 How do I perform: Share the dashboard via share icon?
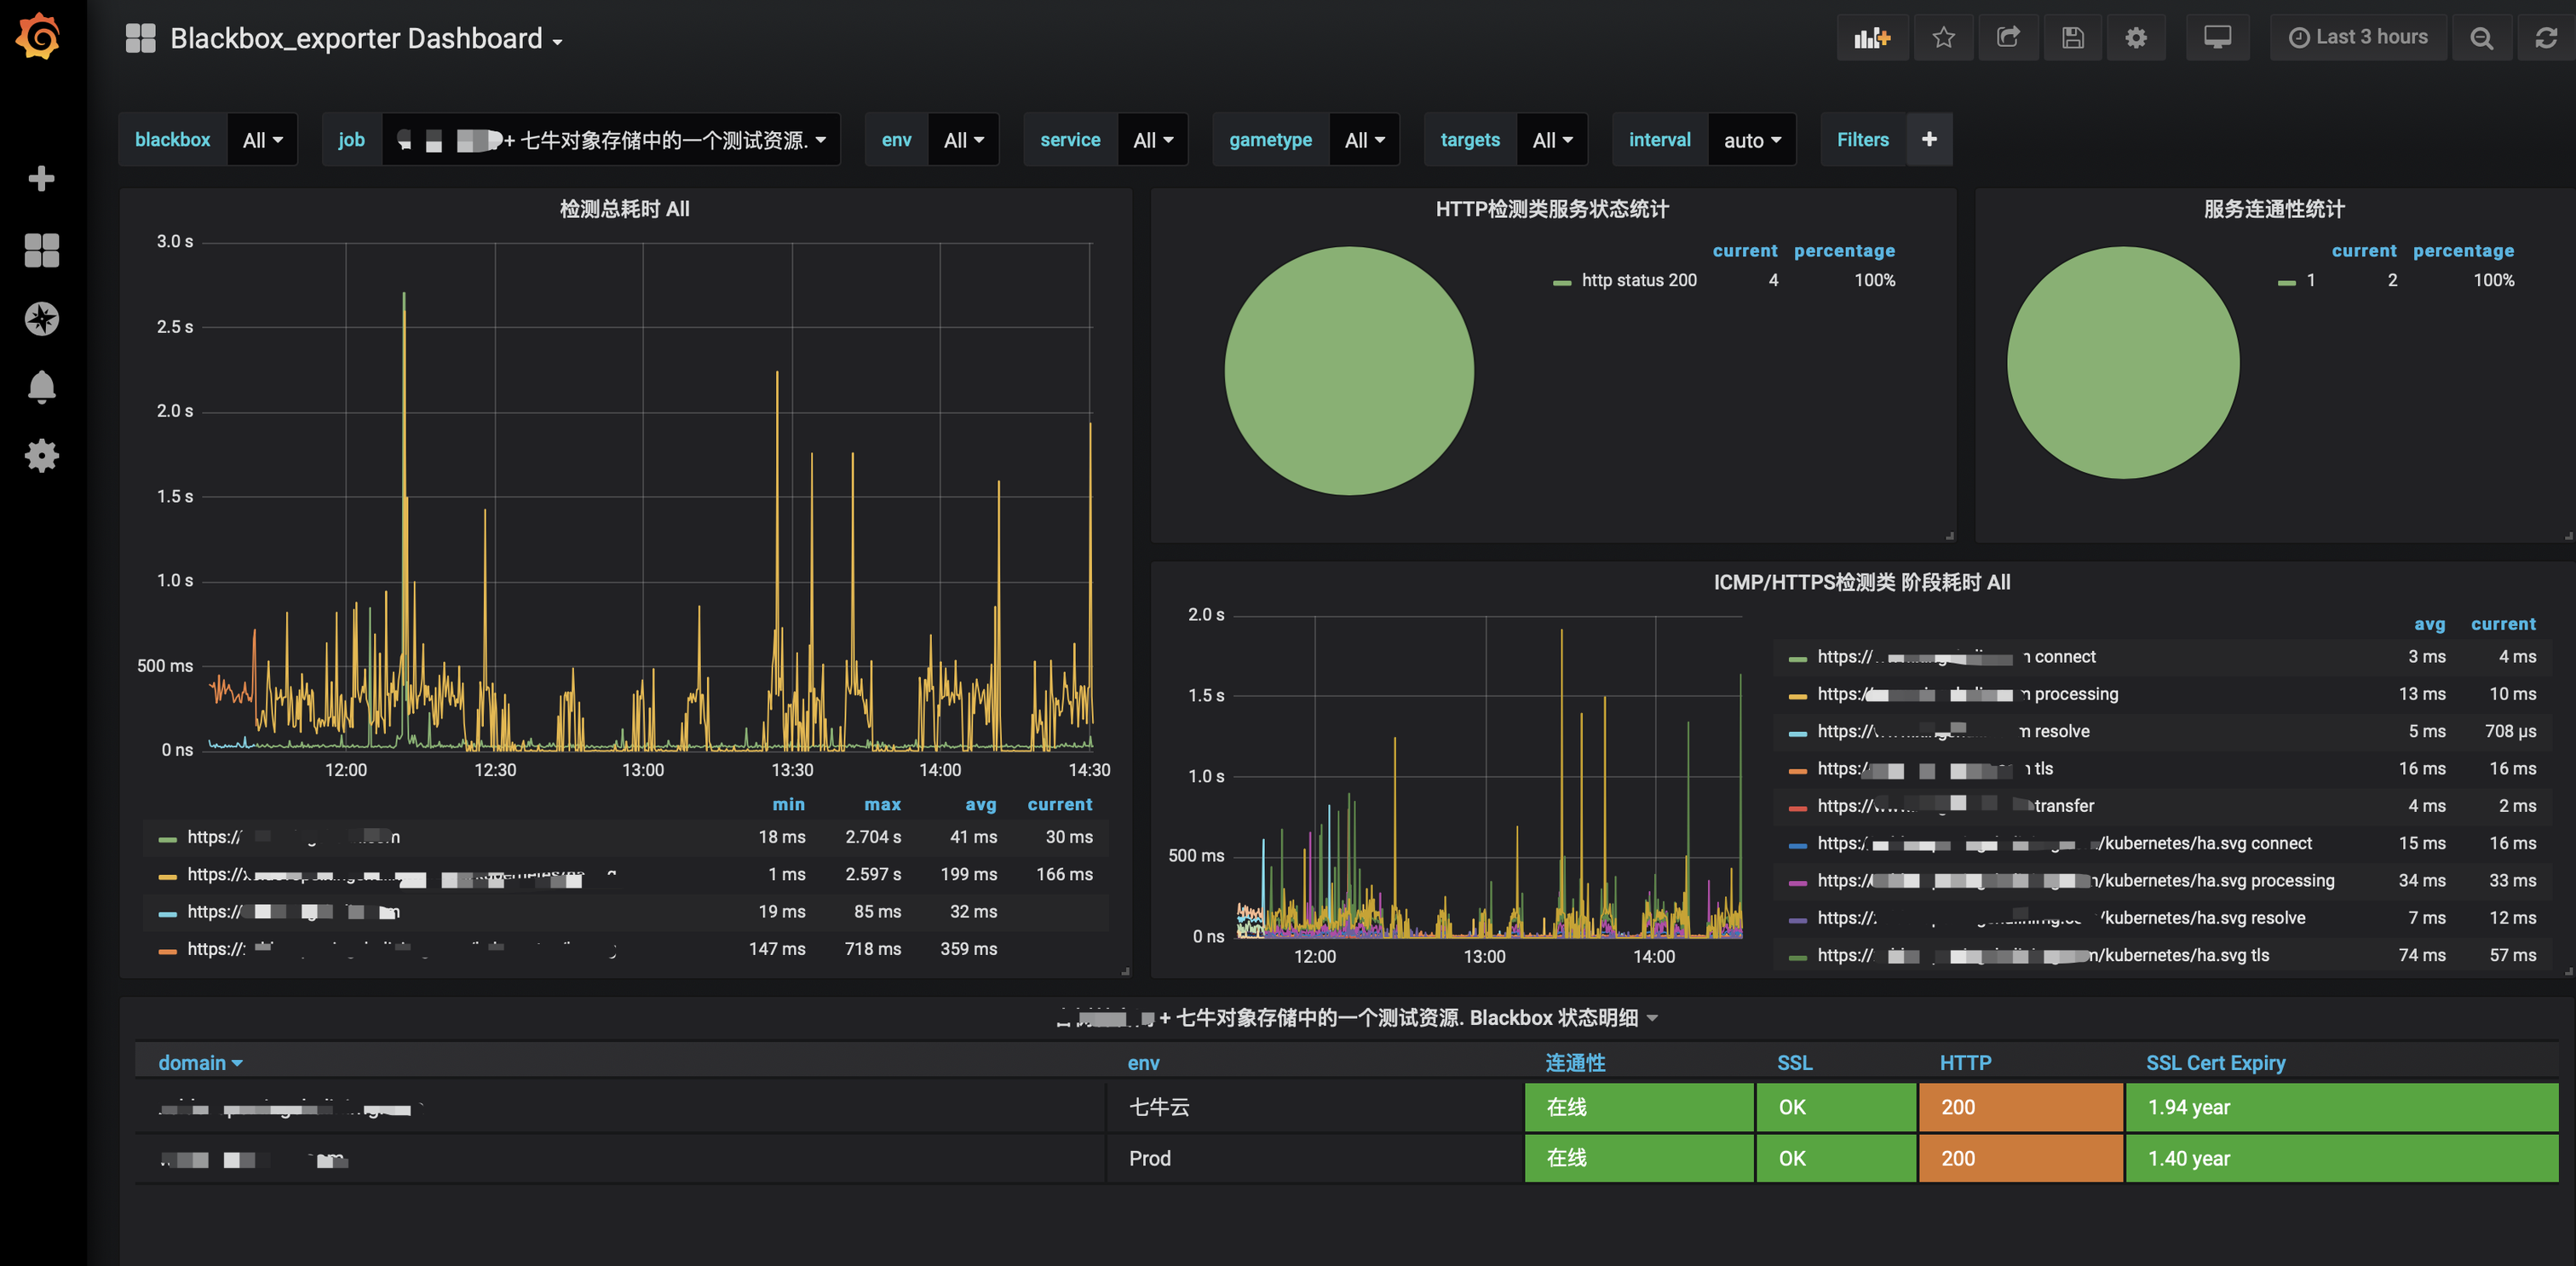tap(2007, 38)
